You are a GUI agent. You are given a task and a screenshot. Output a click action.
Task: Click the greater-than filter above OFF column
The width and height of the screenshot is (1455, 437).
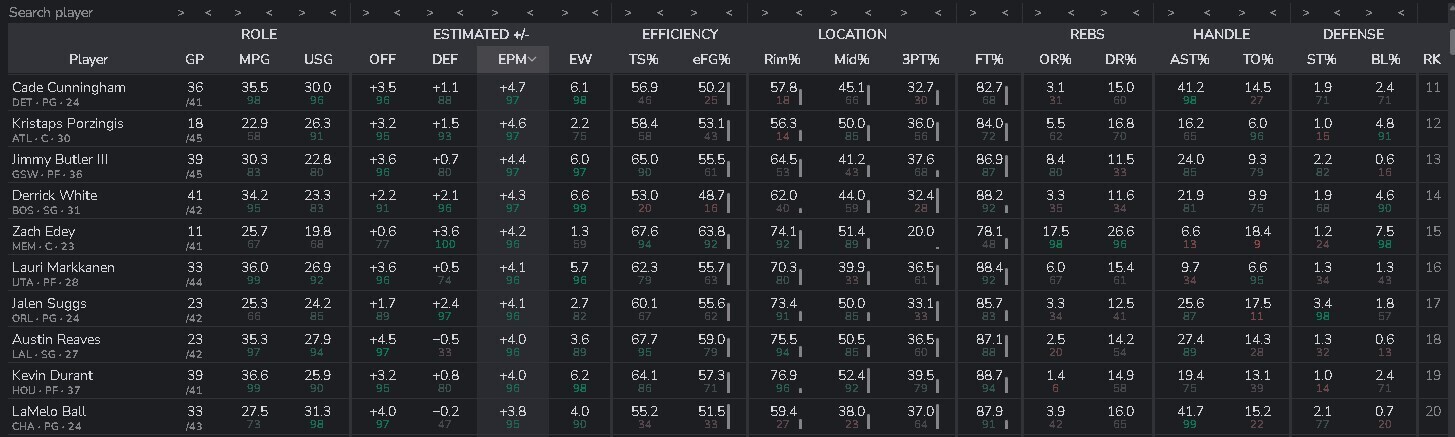point(367,13)
